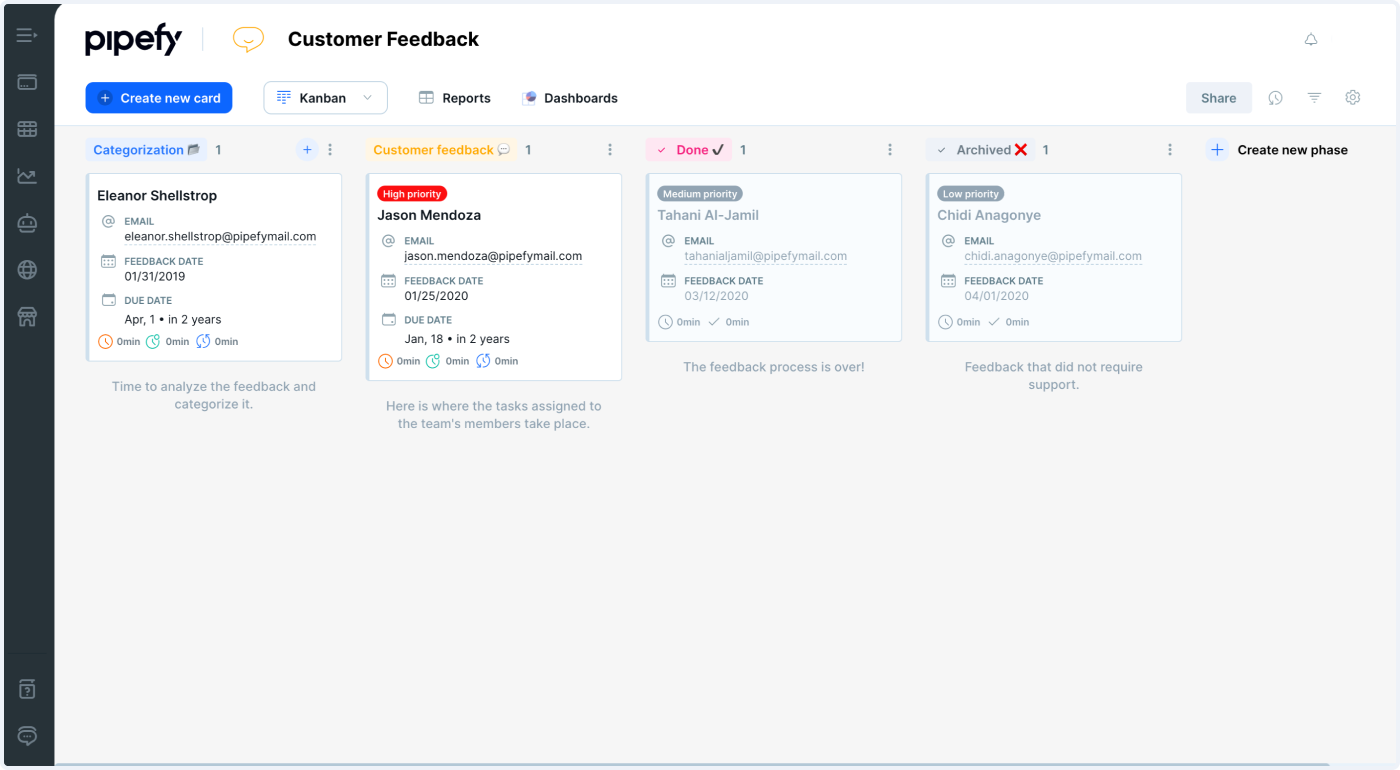Click the notifications bell icon
The width and height of the screenshot is (1400, 770).
click(1311, 39)
